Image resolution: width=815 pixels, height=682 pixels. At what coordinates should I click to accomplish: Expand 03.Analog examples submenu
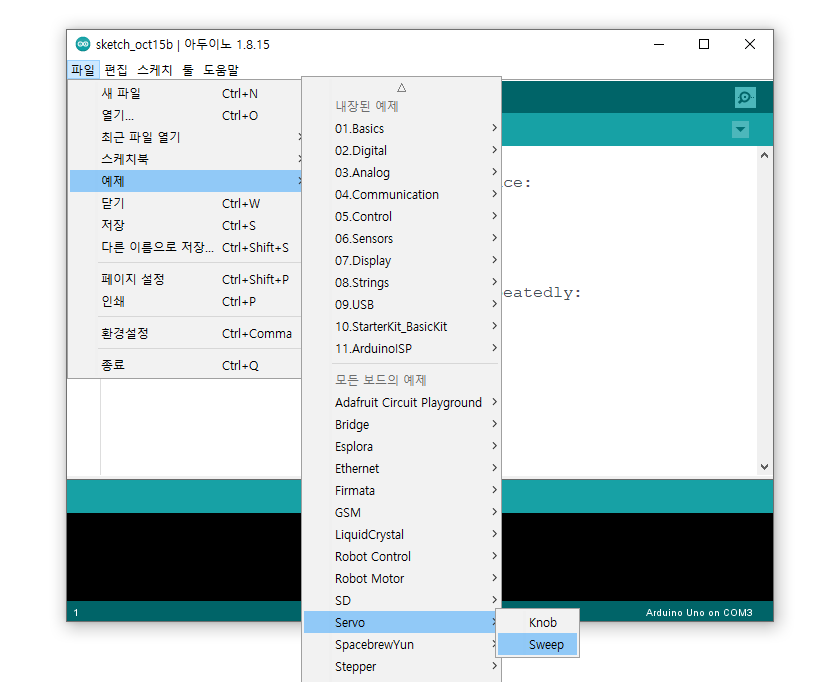[402, 172]
